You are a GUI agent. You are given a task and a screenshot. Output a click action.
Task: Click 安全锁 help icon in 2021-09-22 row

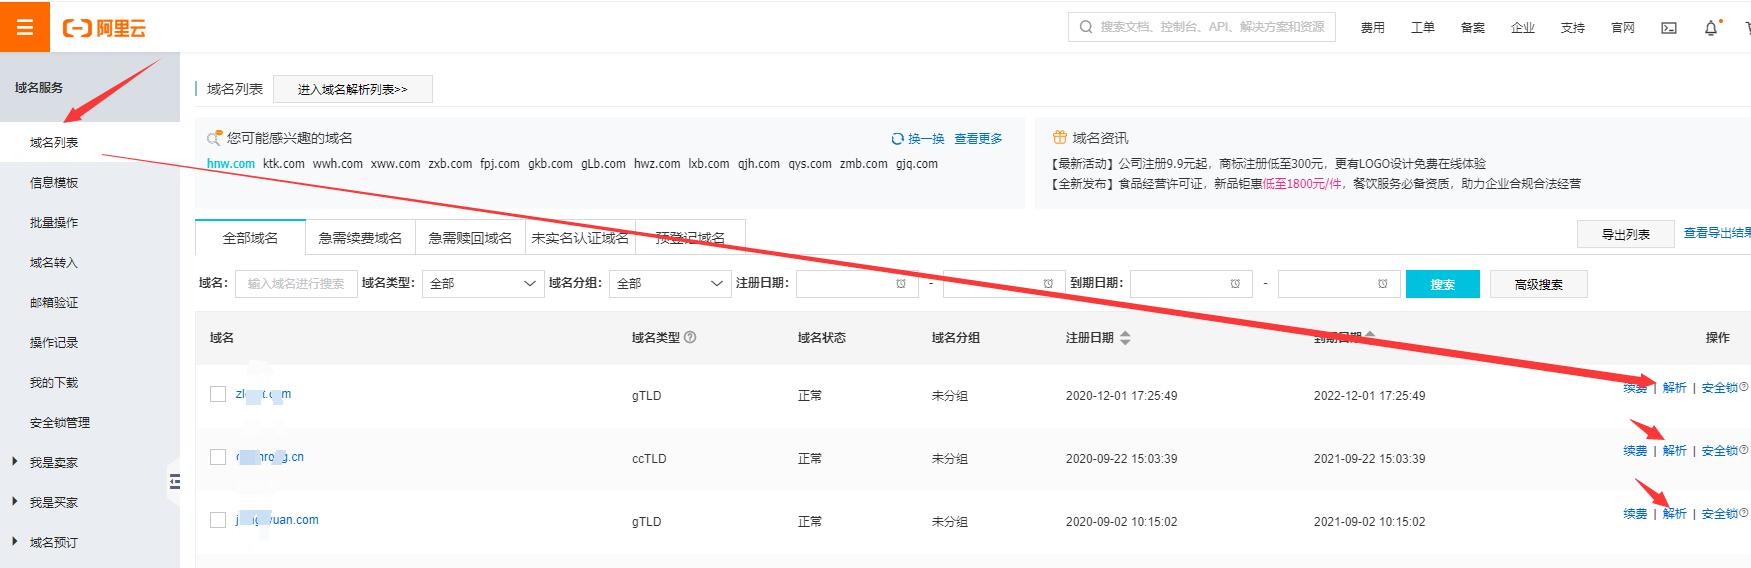[1744, 450]
